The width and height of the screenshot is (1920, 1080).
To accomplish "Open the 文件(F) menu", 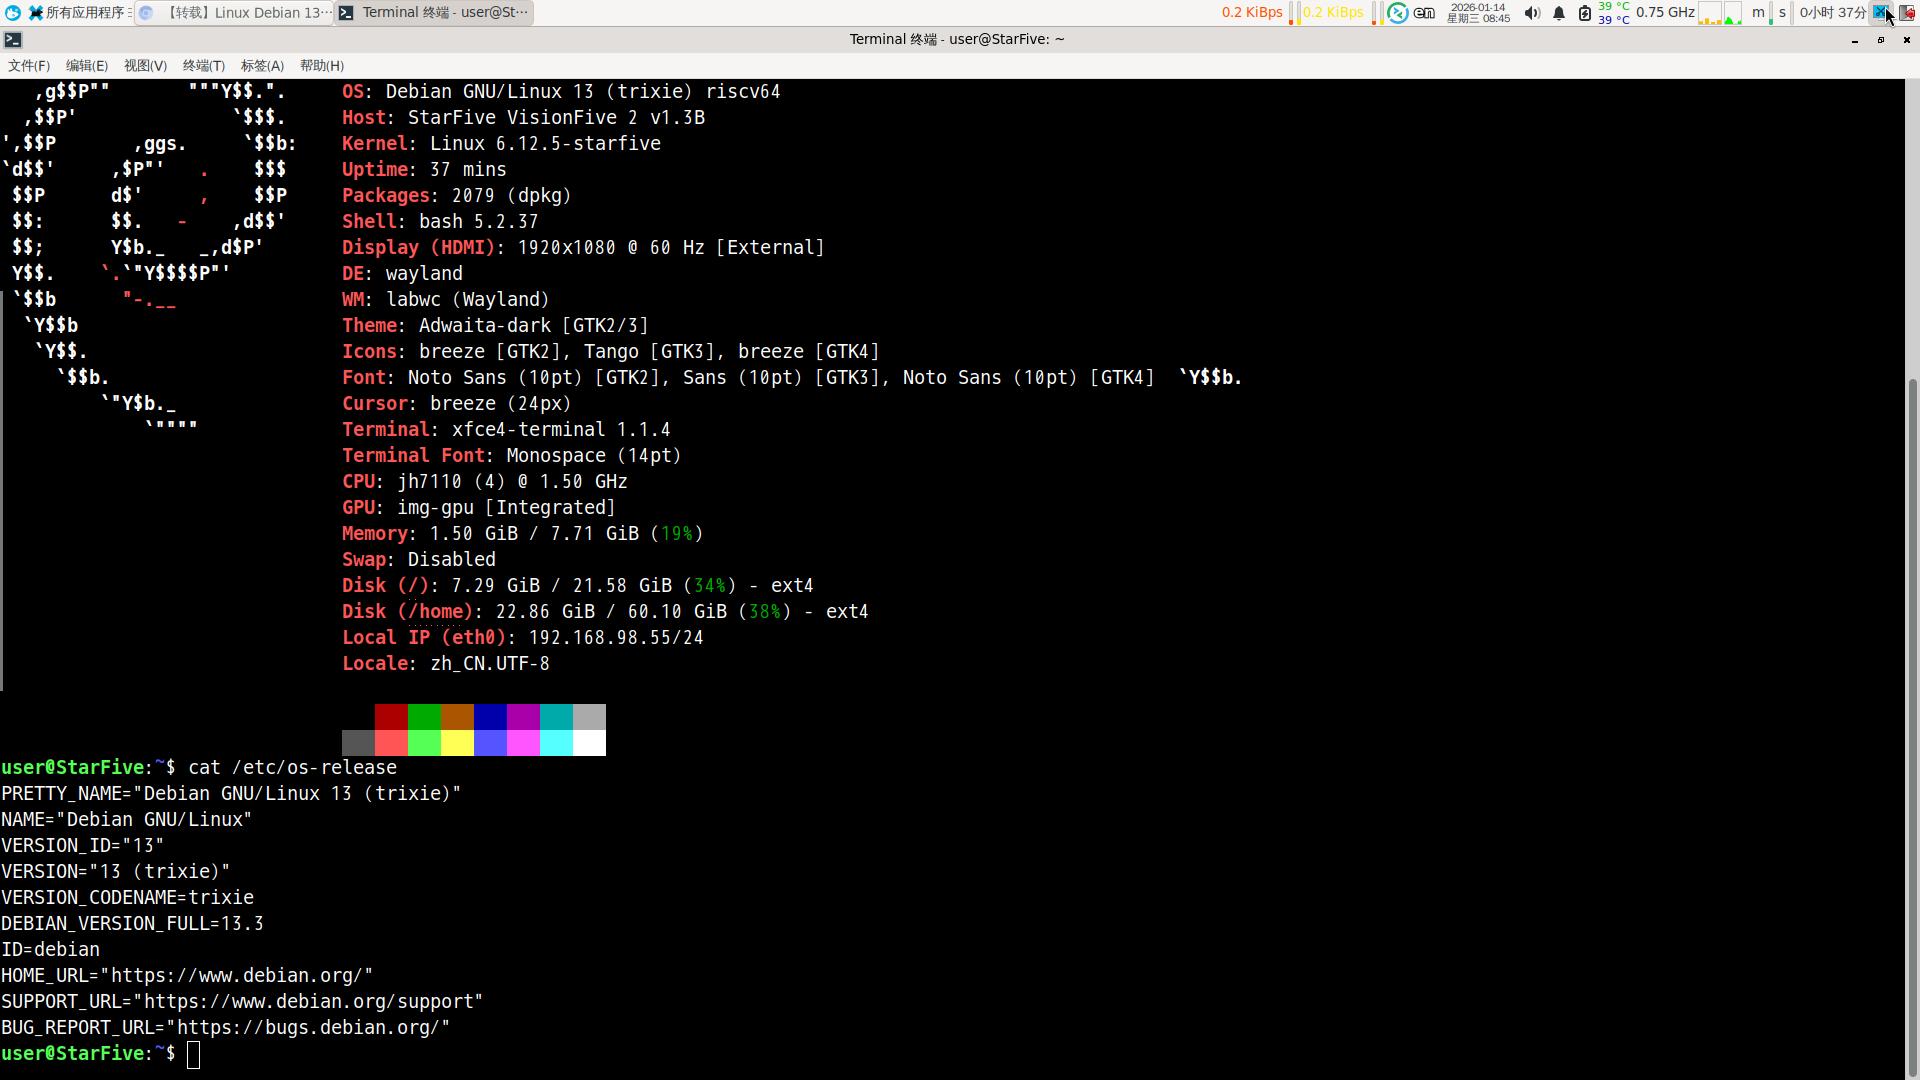I will pos(29,66).
